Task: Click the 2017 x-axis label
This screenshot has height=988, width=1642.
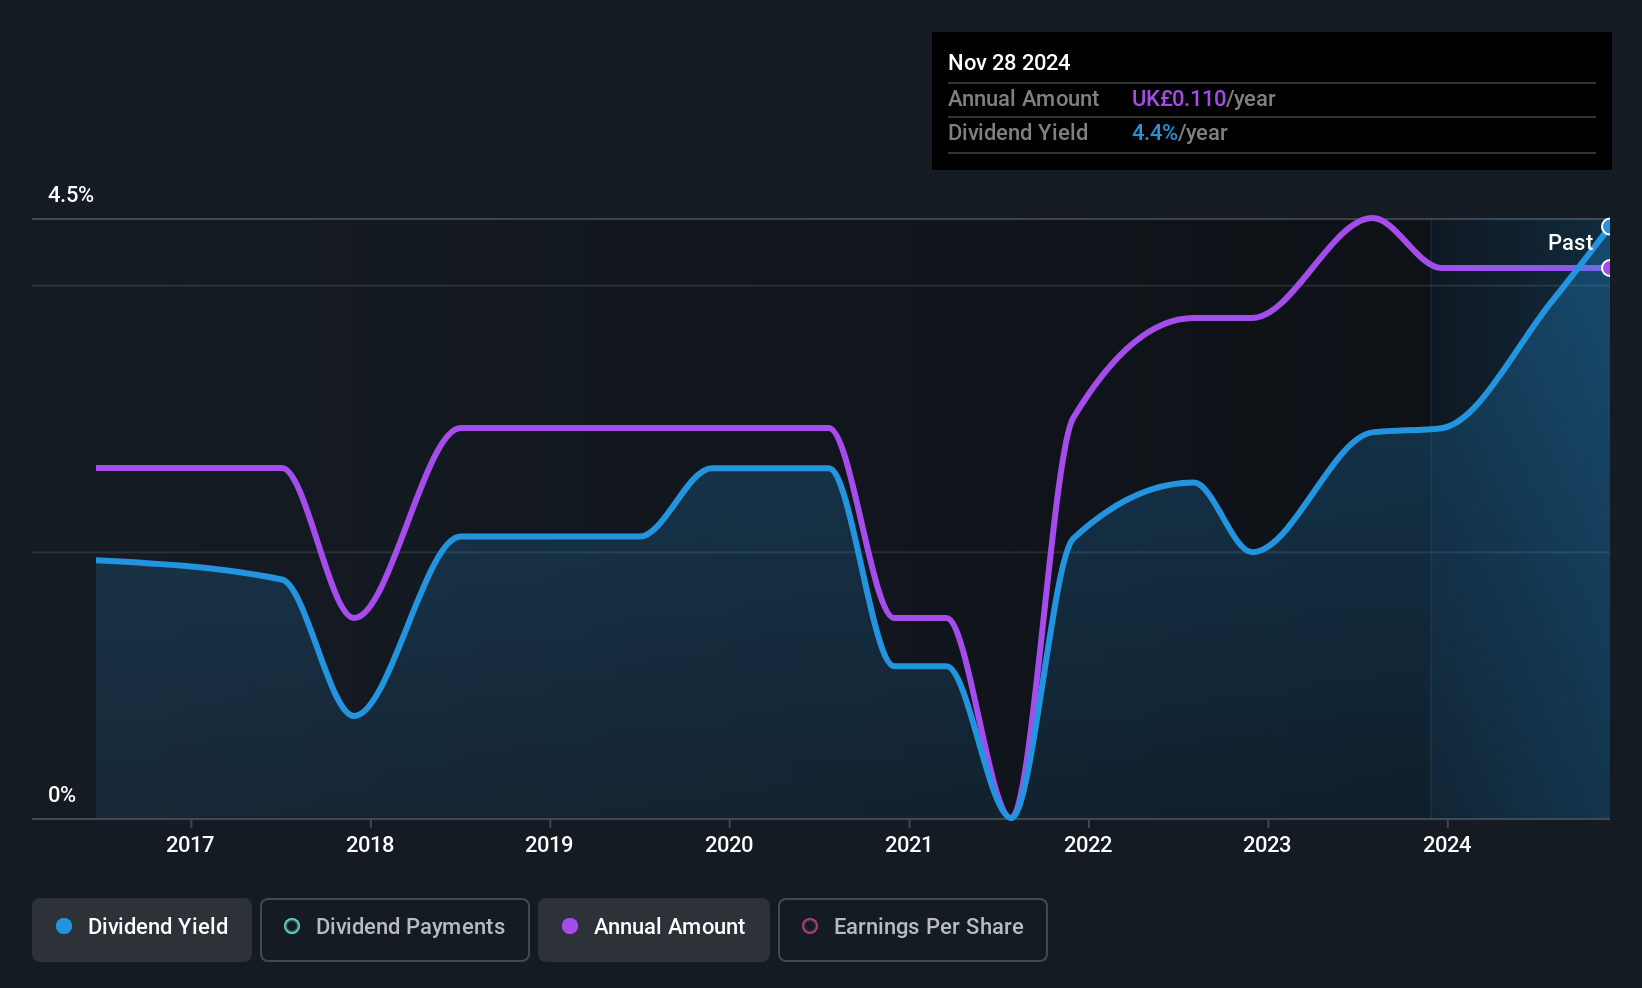Action: (190, 844)
